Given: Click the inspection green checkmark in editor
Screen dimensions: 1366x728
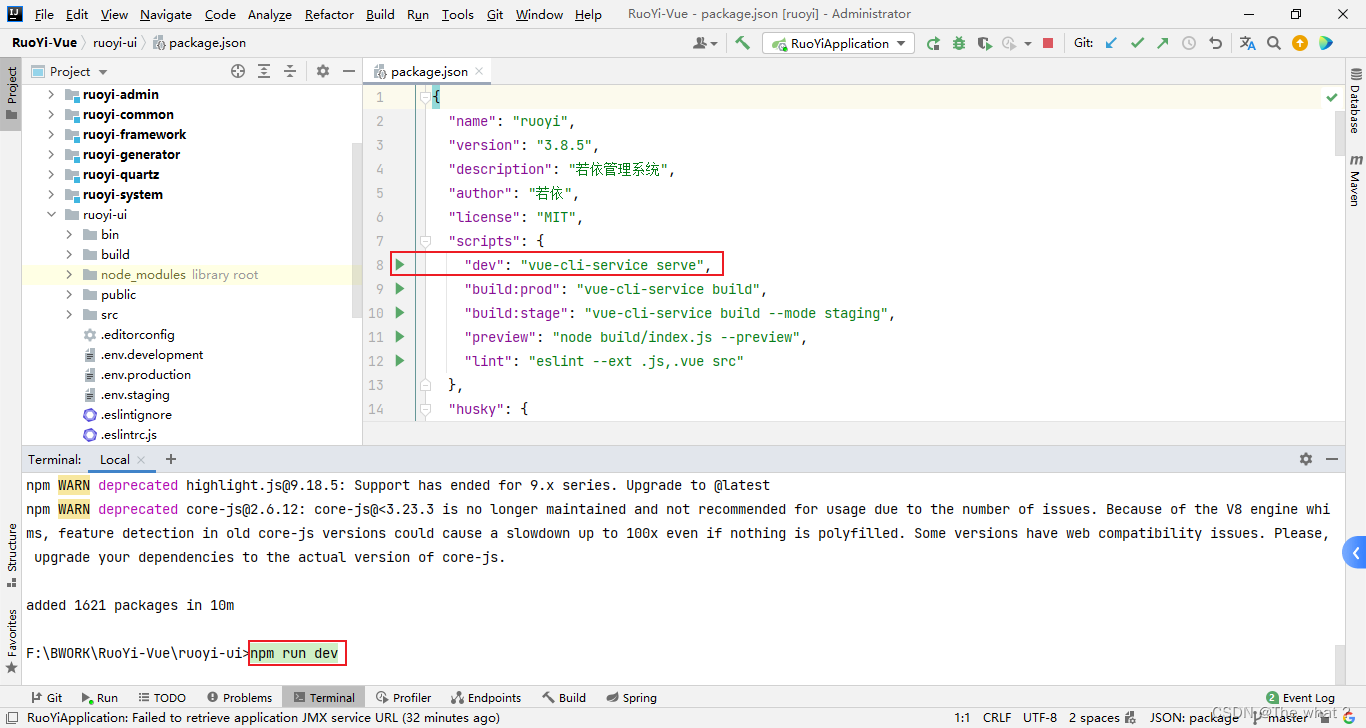Looking at the screenshot, I should click(1331, 97).
